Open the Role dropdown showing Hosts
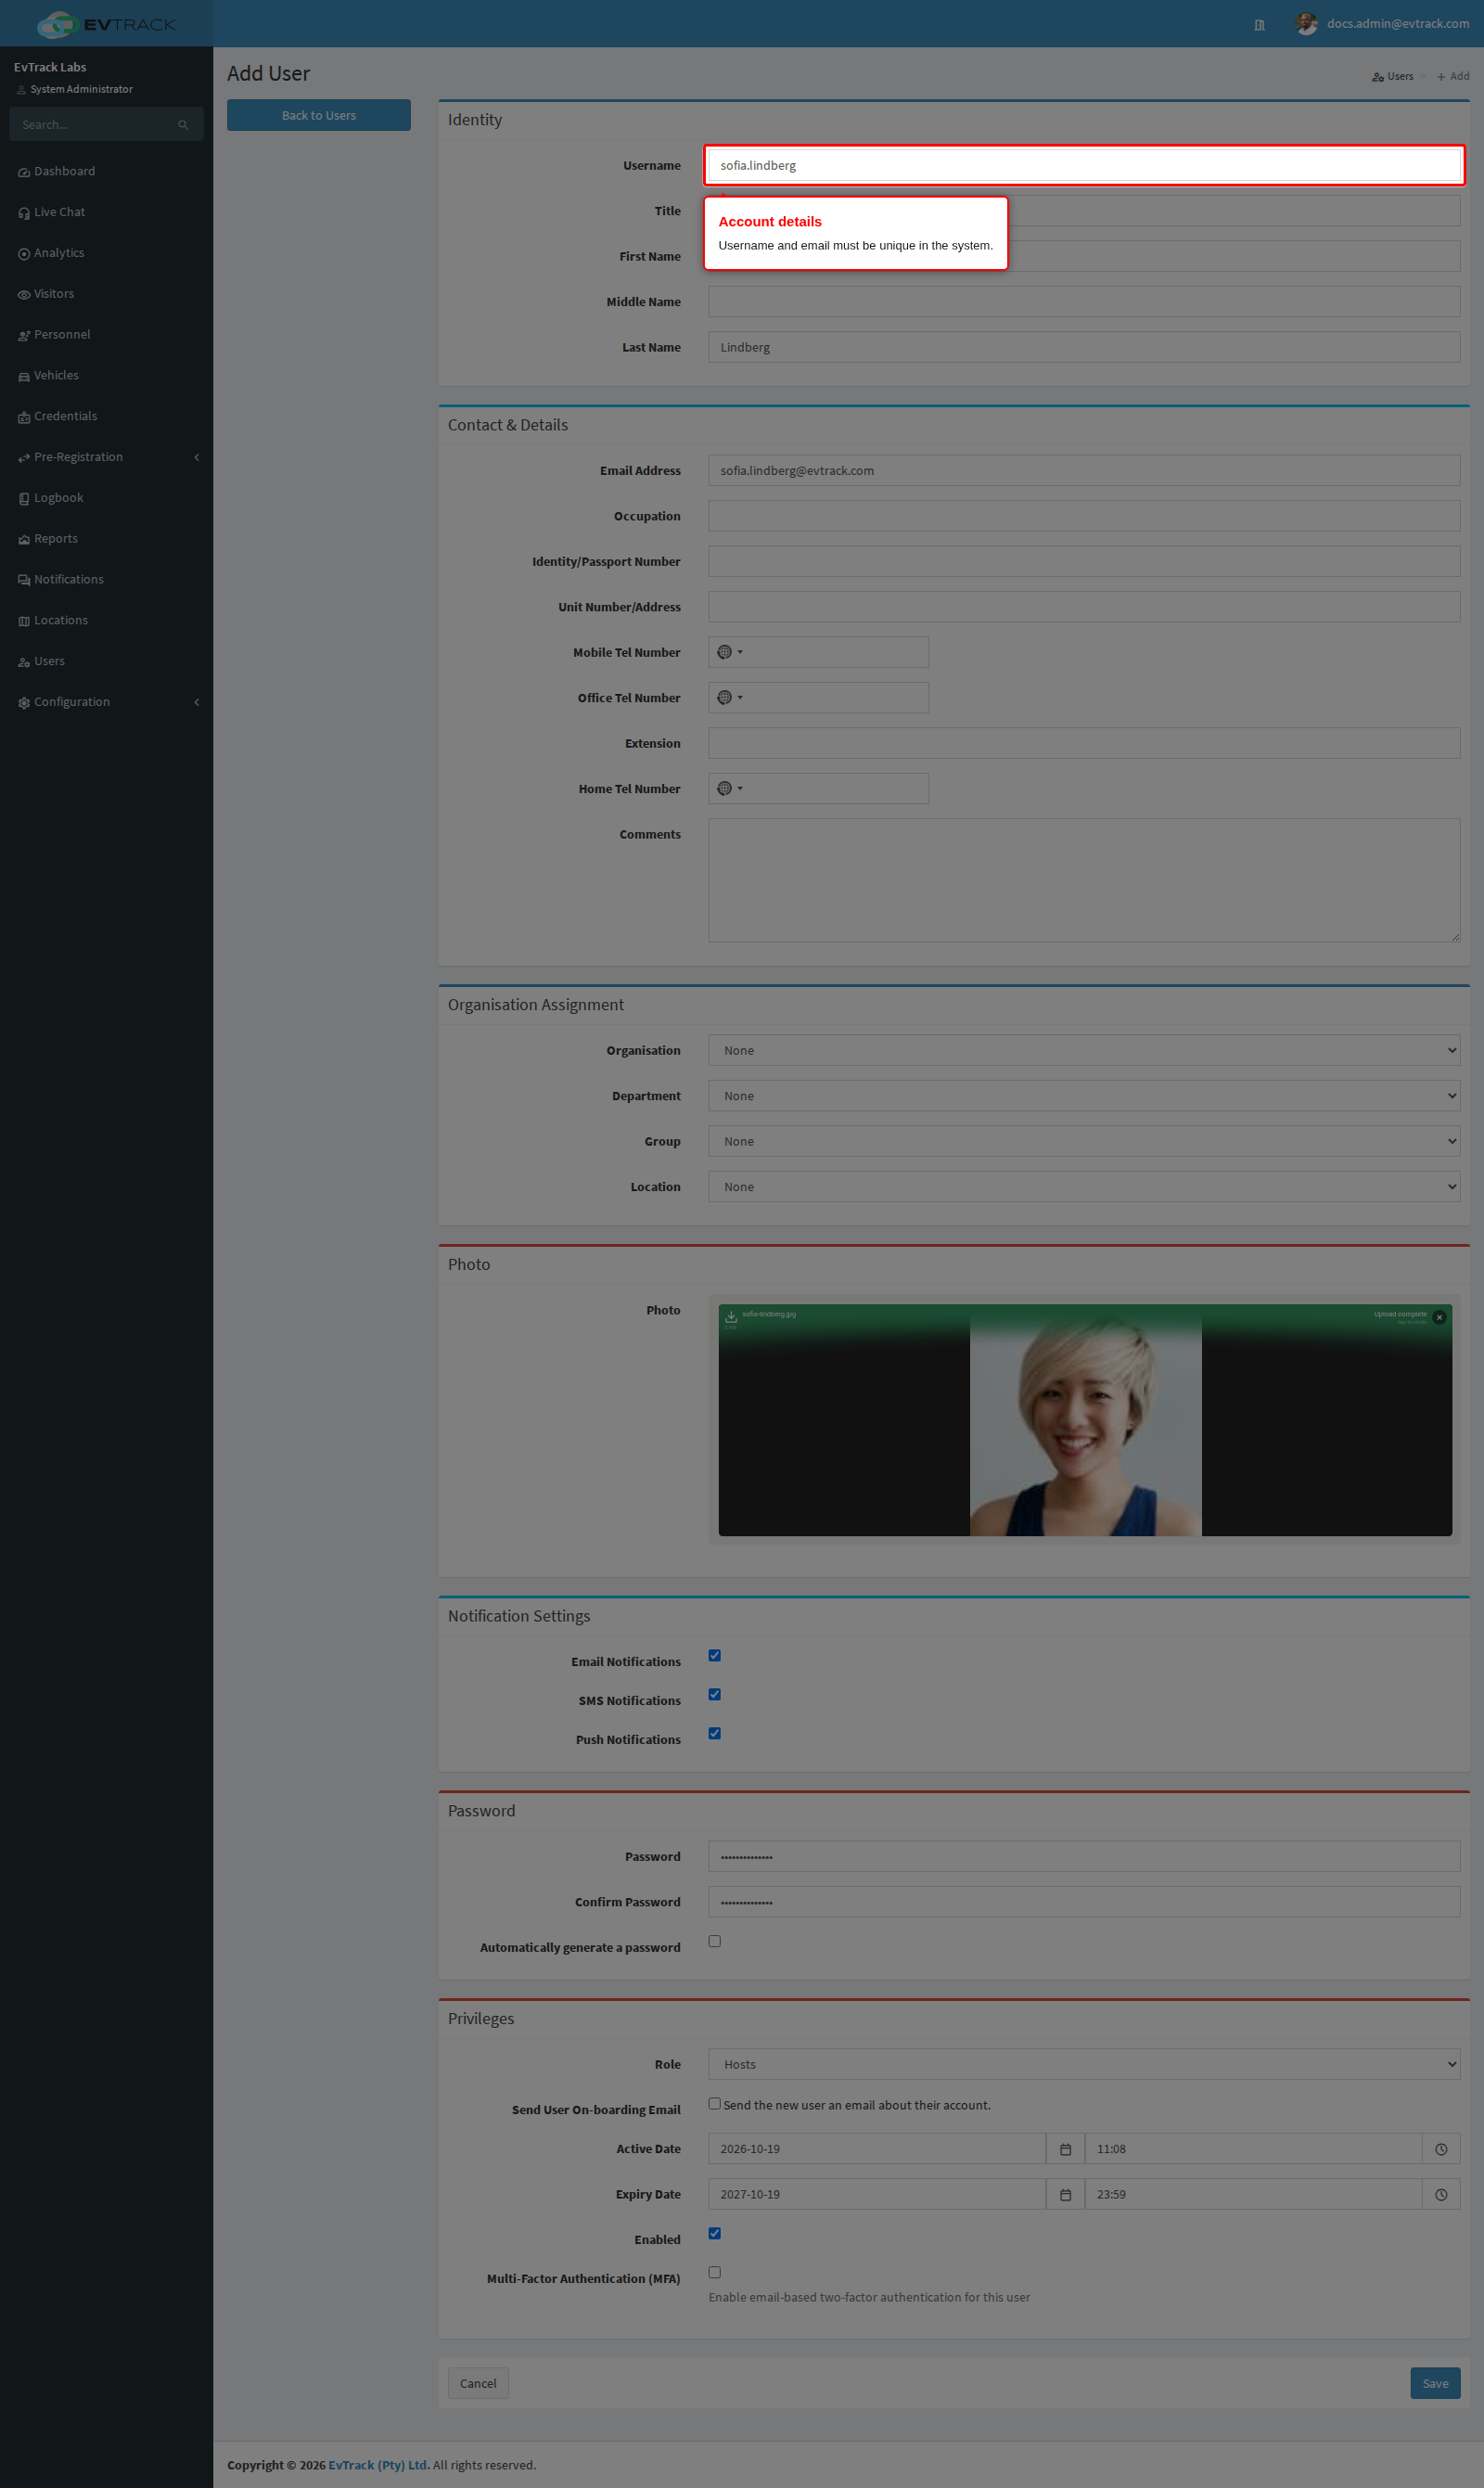Screen dimensions: 1484x2488 pos(1084,2064)
